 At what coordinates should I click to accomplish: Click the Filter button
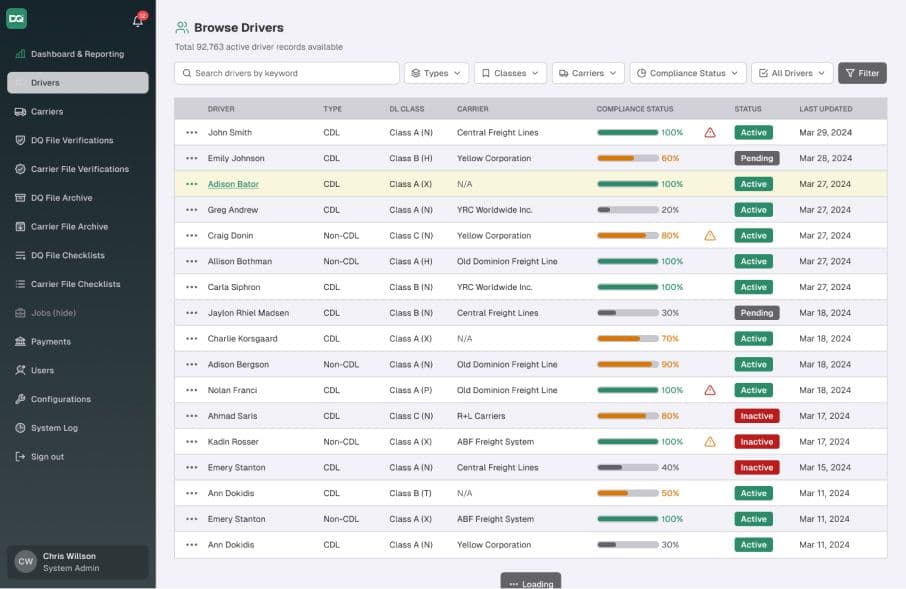point(862,73)
